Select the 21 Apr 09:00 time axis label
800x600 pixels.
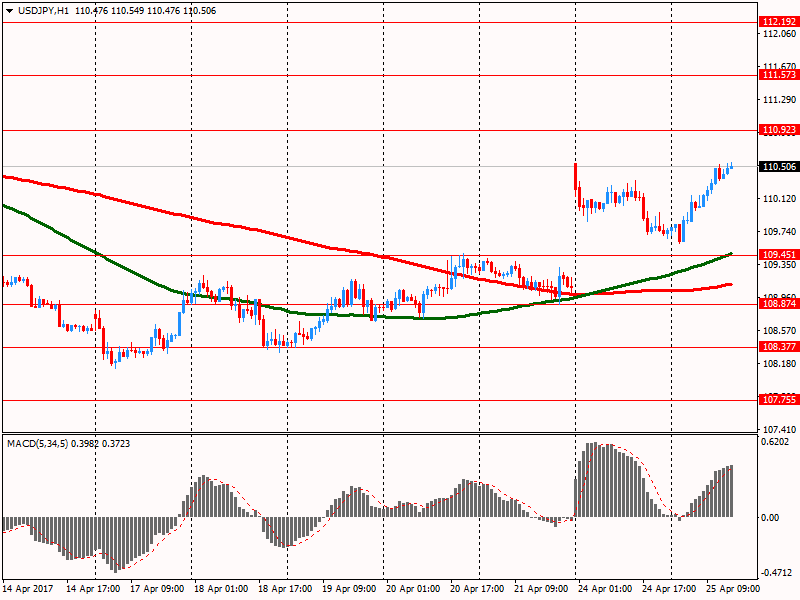point(541,589)
